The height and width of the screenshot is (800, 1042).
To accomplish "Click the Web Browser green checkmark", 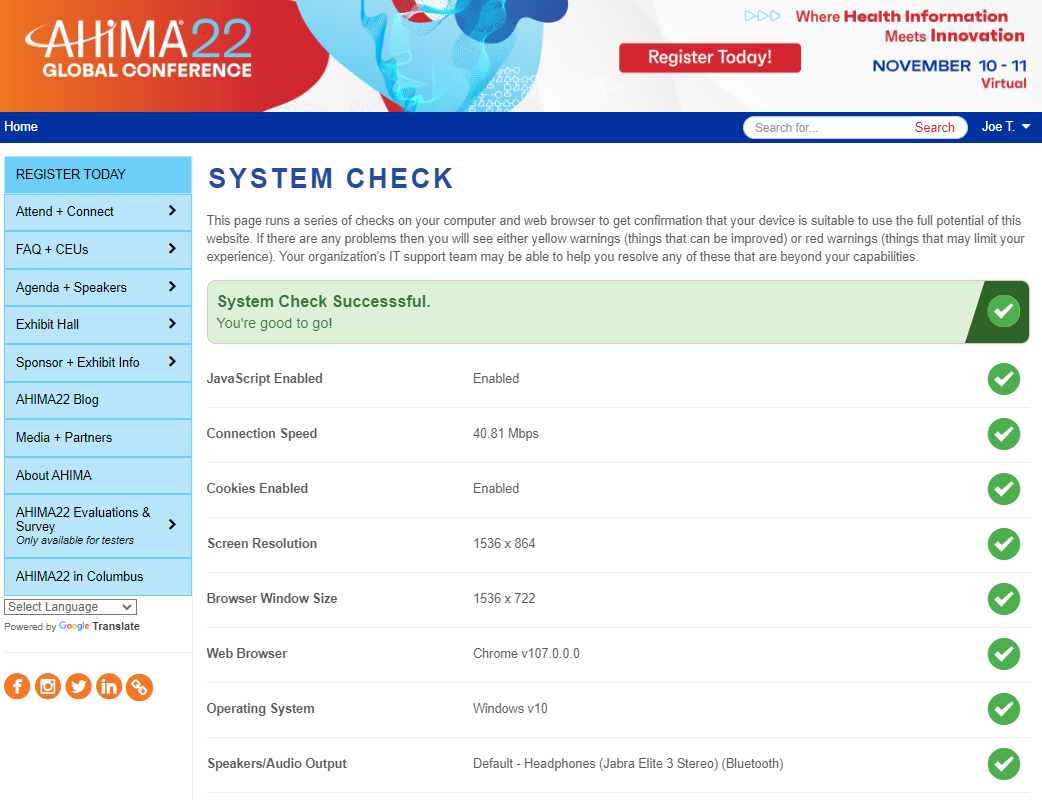I will click(x=1003, y=654).
